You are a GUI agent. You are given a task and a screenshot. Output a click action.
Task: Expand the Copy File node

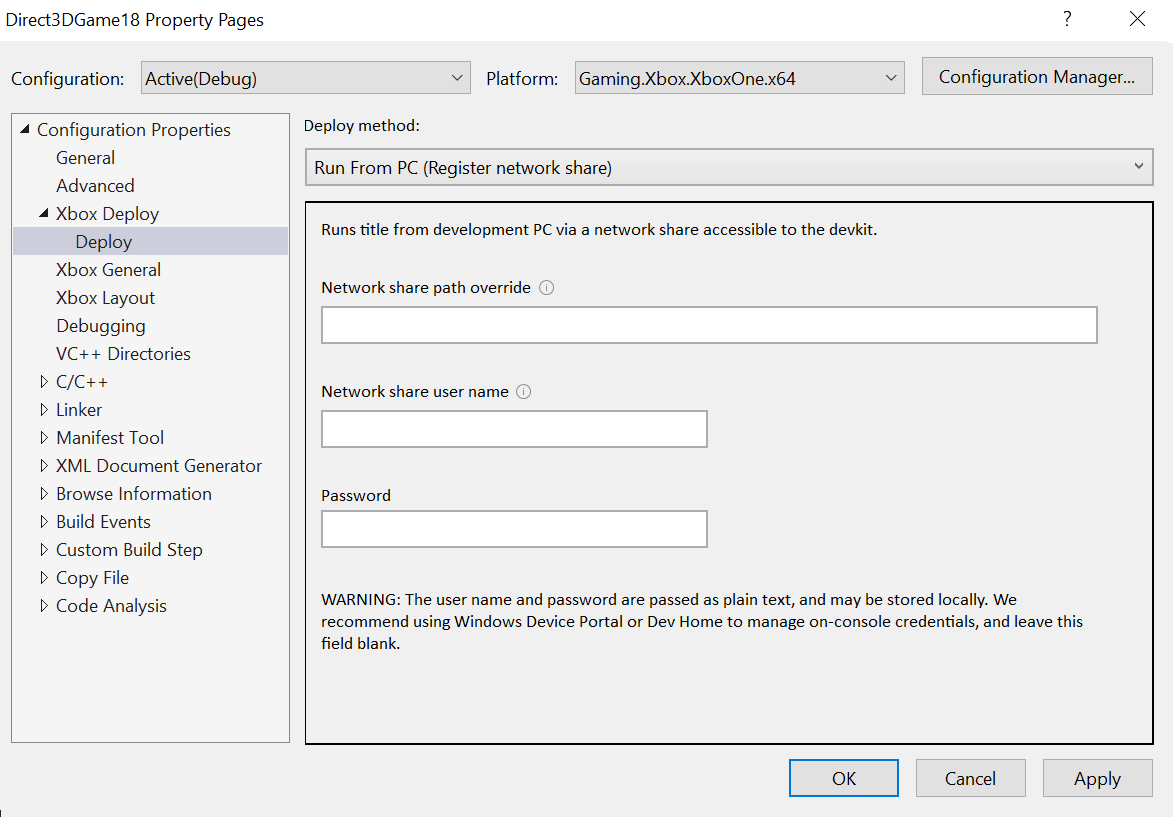(x=44, y=578)
